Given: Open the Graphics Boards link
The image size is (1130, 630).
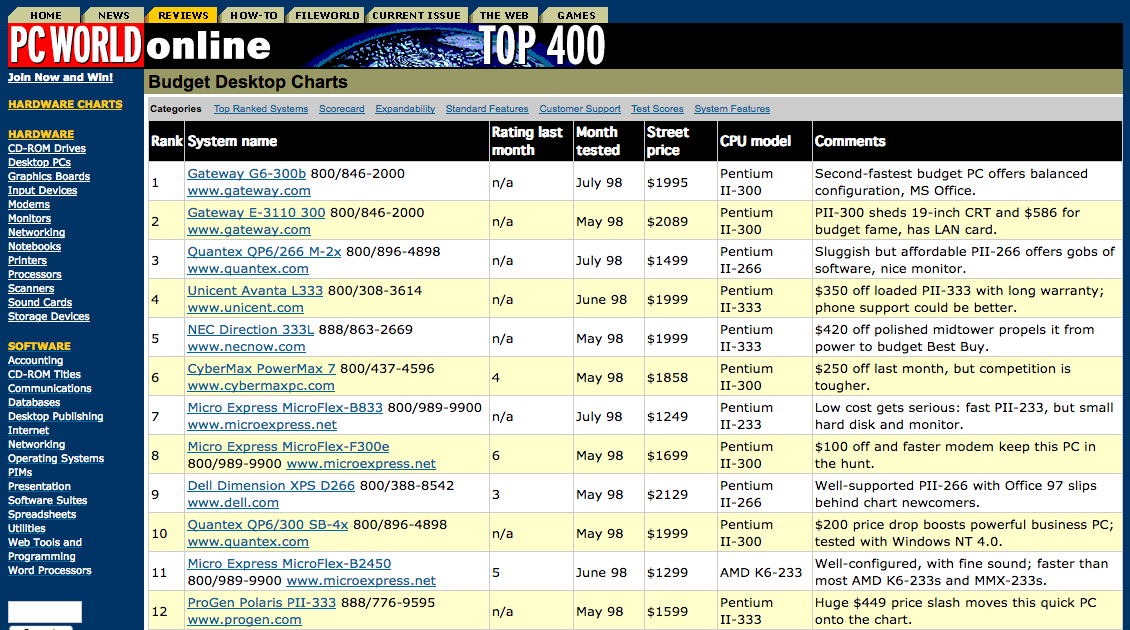Looking at the screenshot, I should [49, 177].
